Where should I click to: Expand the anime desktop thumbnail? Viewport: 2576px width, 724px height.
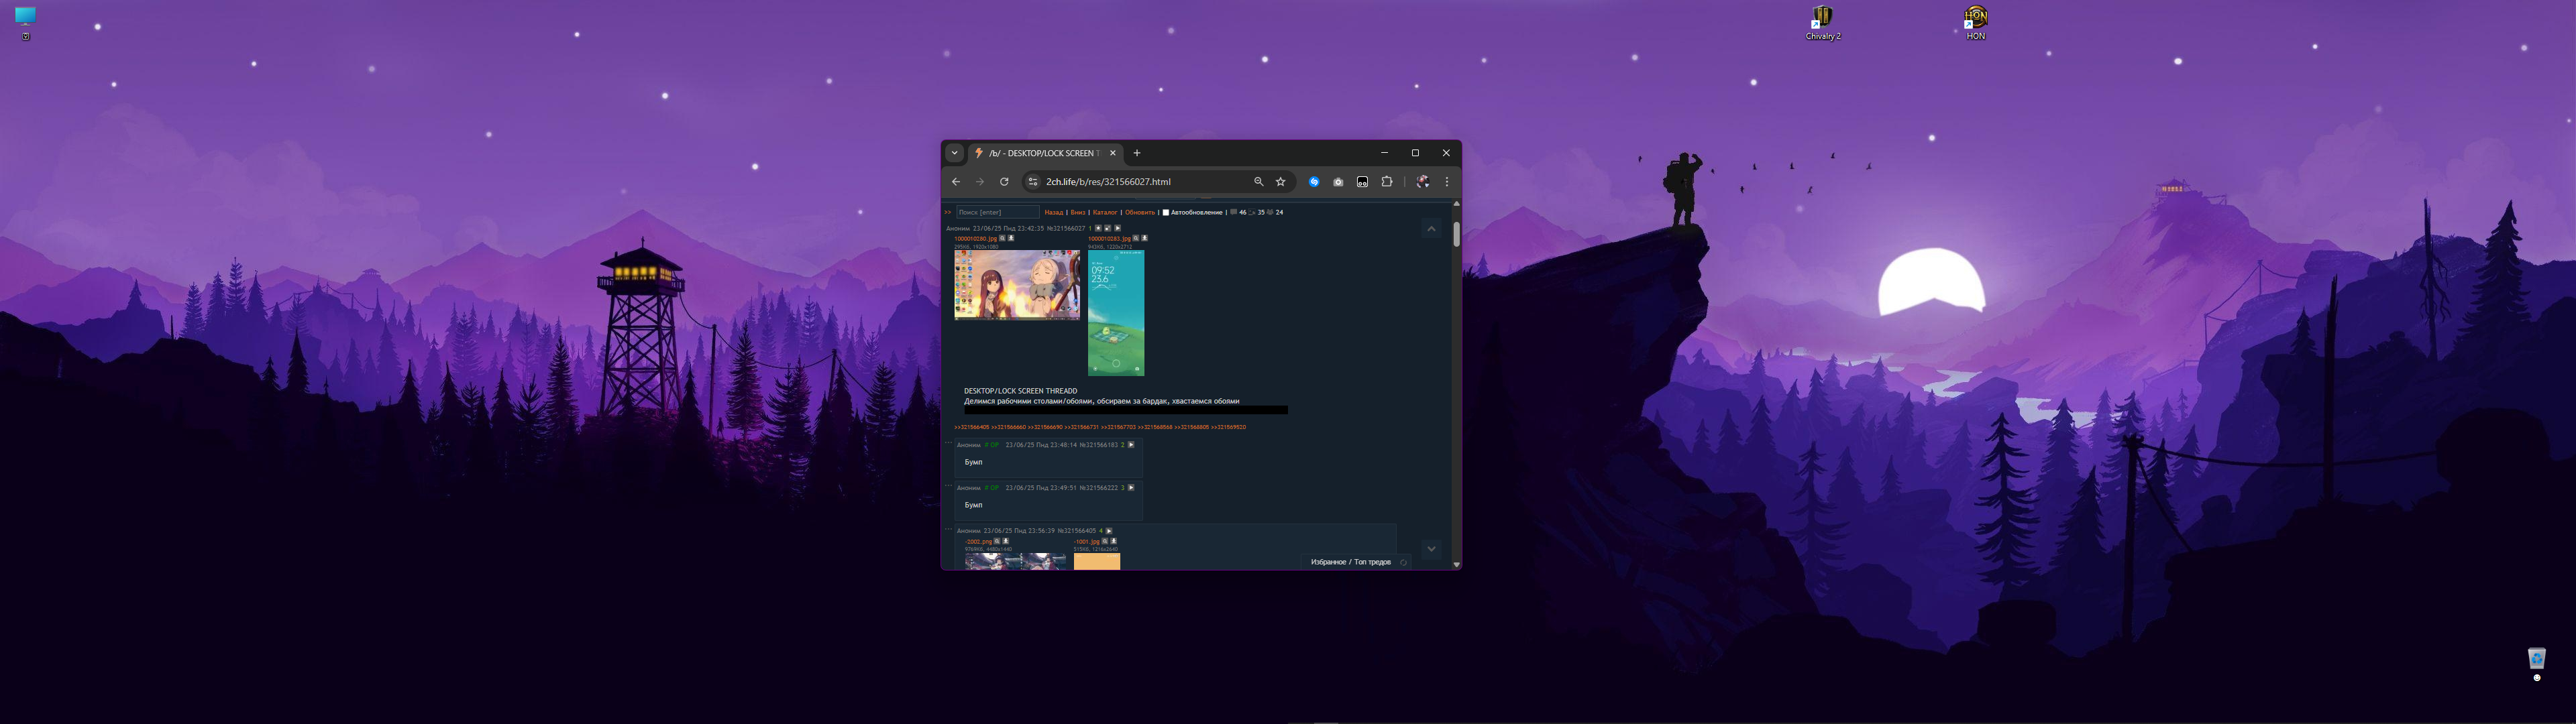[x=1017, y=285]
